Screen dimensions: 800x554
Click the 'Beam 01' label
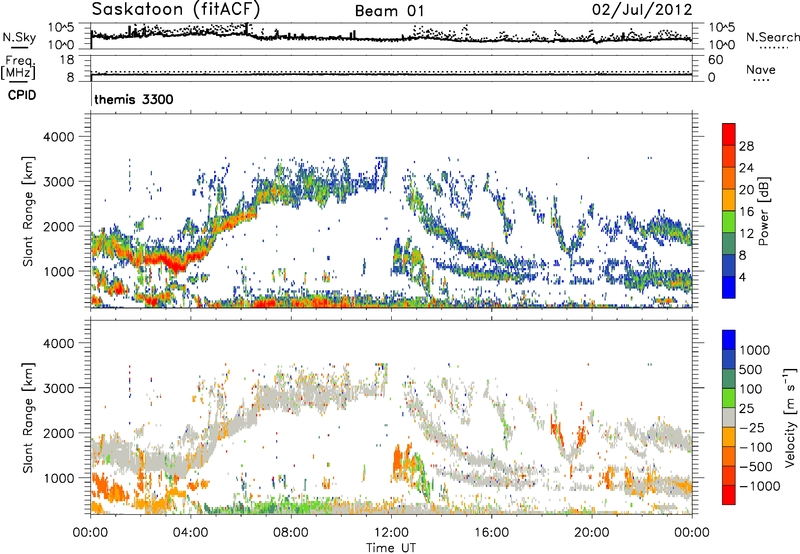pyautogui.click(x=389, y=11)
